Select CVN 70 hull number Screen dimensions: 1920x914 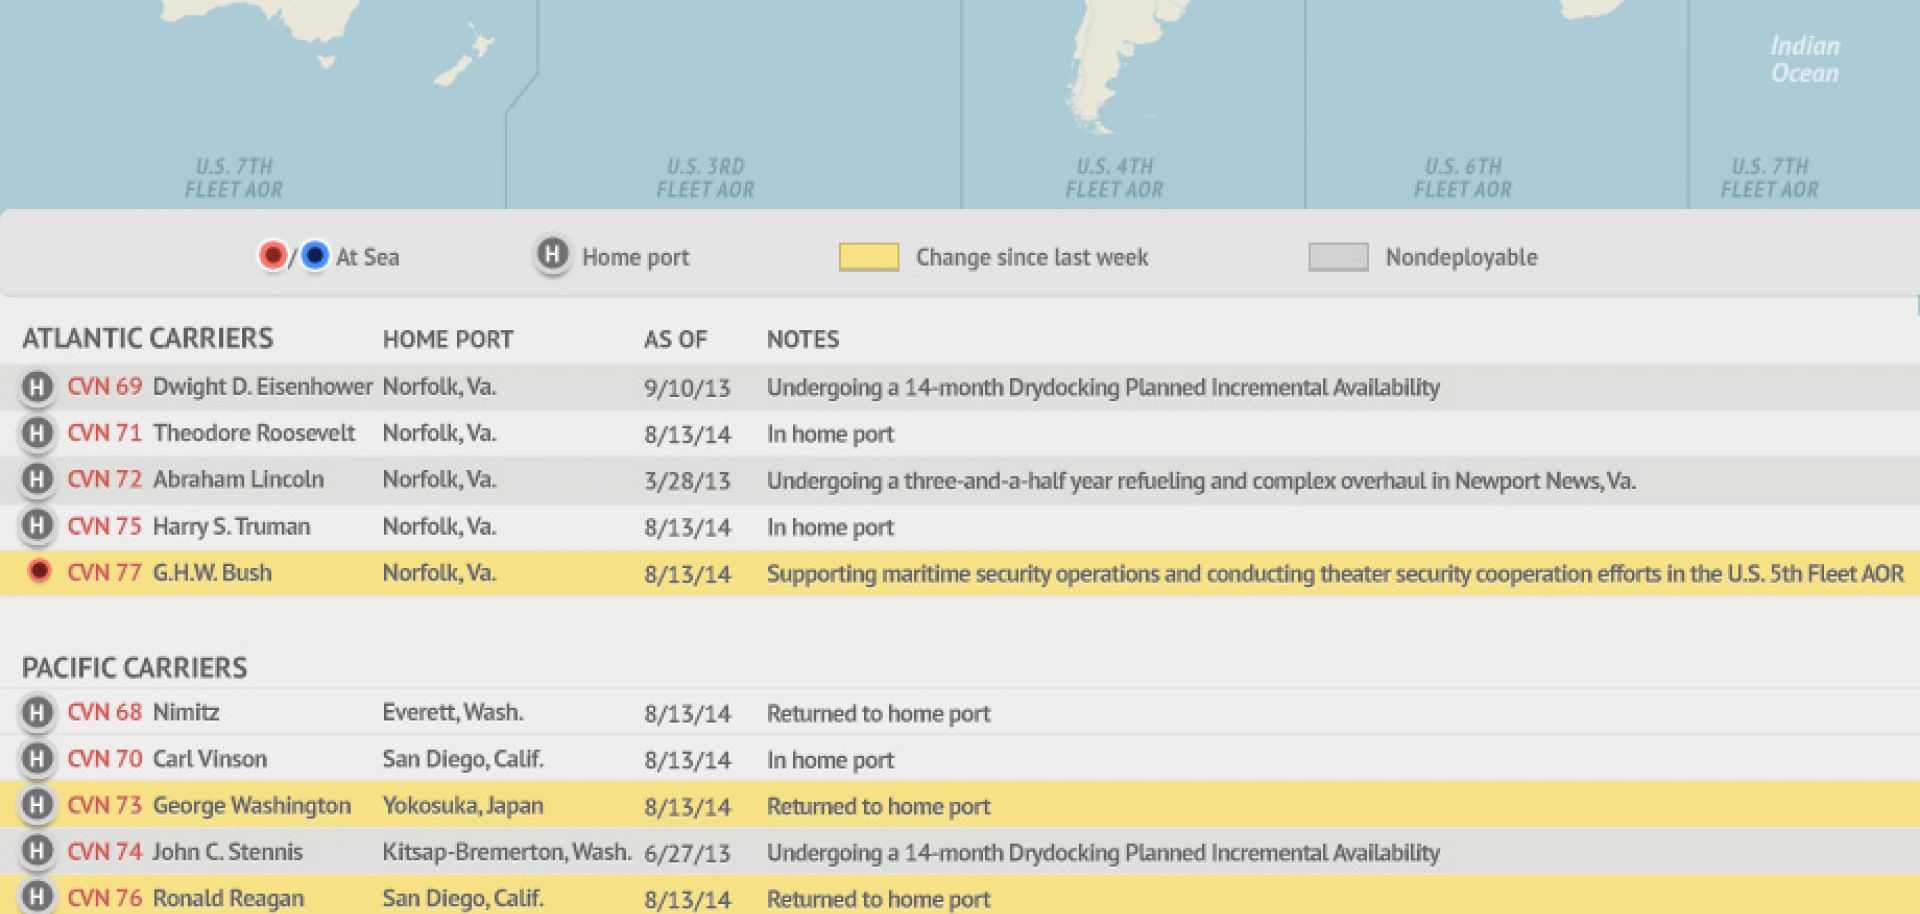tap(105, 759)
